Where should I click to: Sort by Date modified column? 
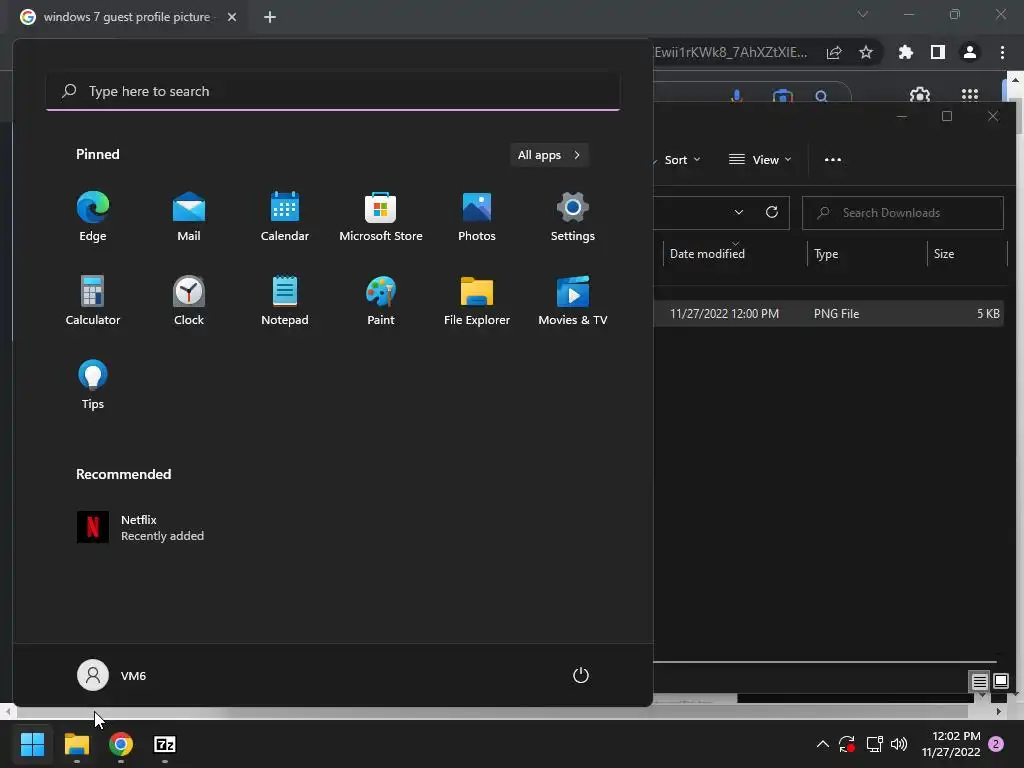pyautogui.click(x=707, y=254)
